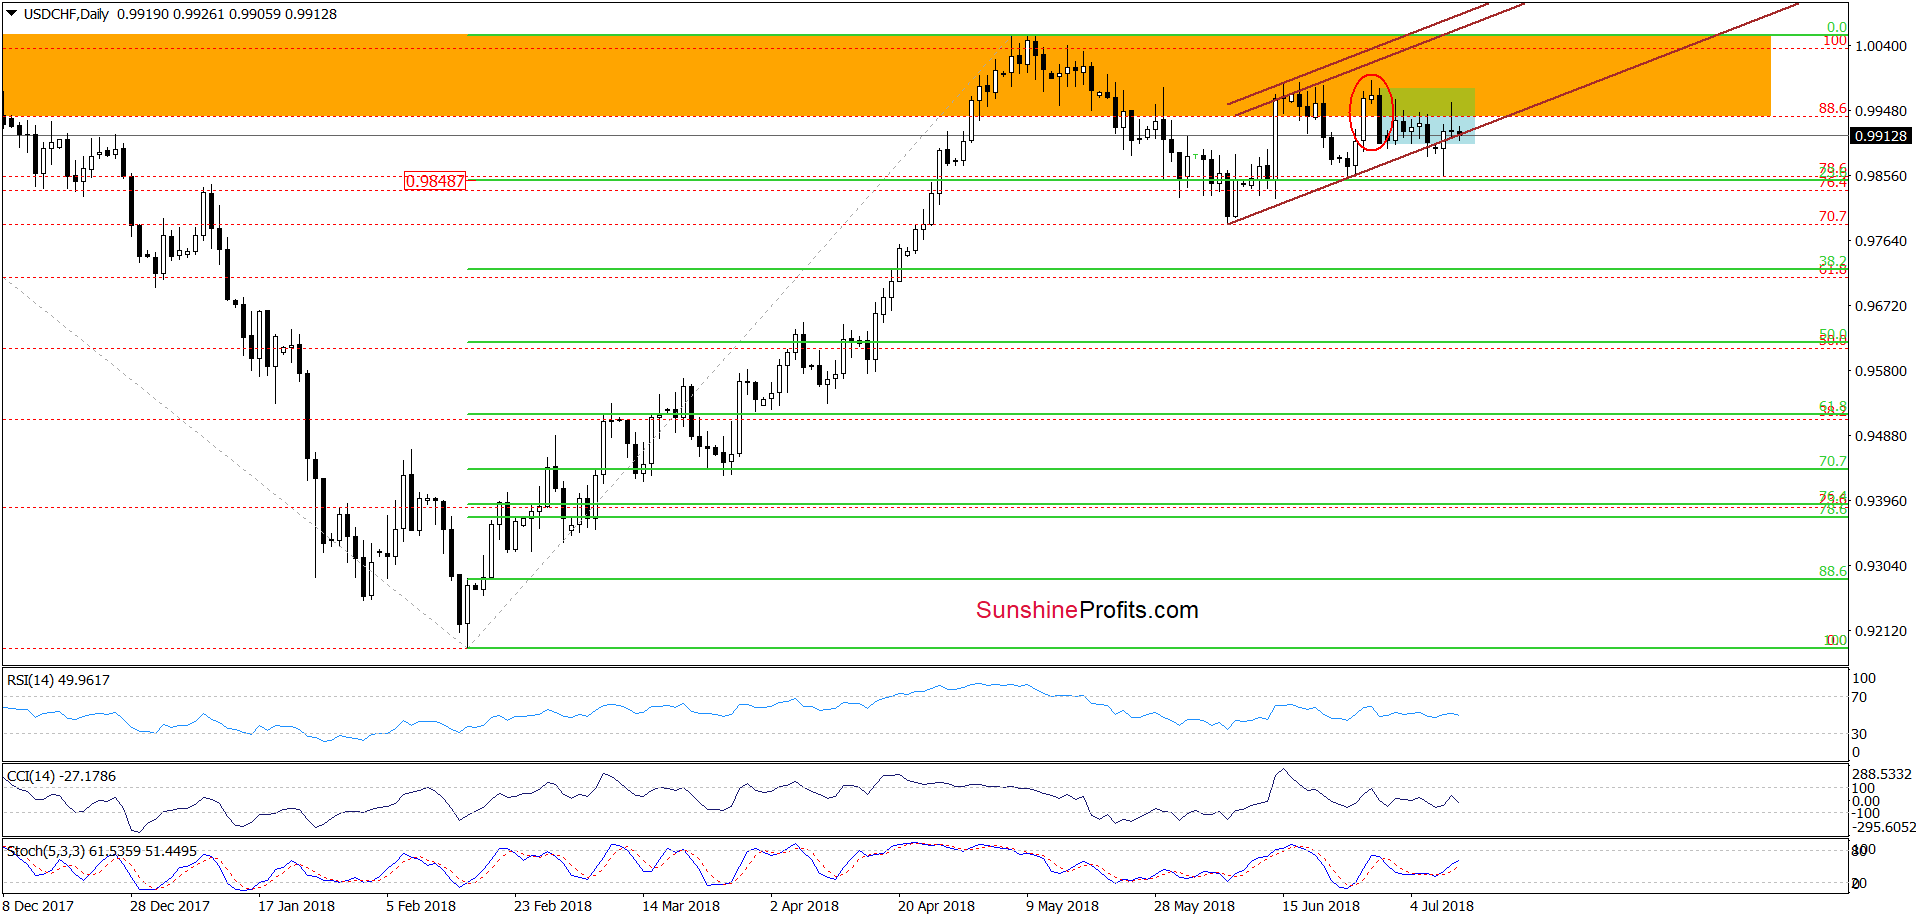Open the USDCHF chart dropdown arrow

point(12,14)
